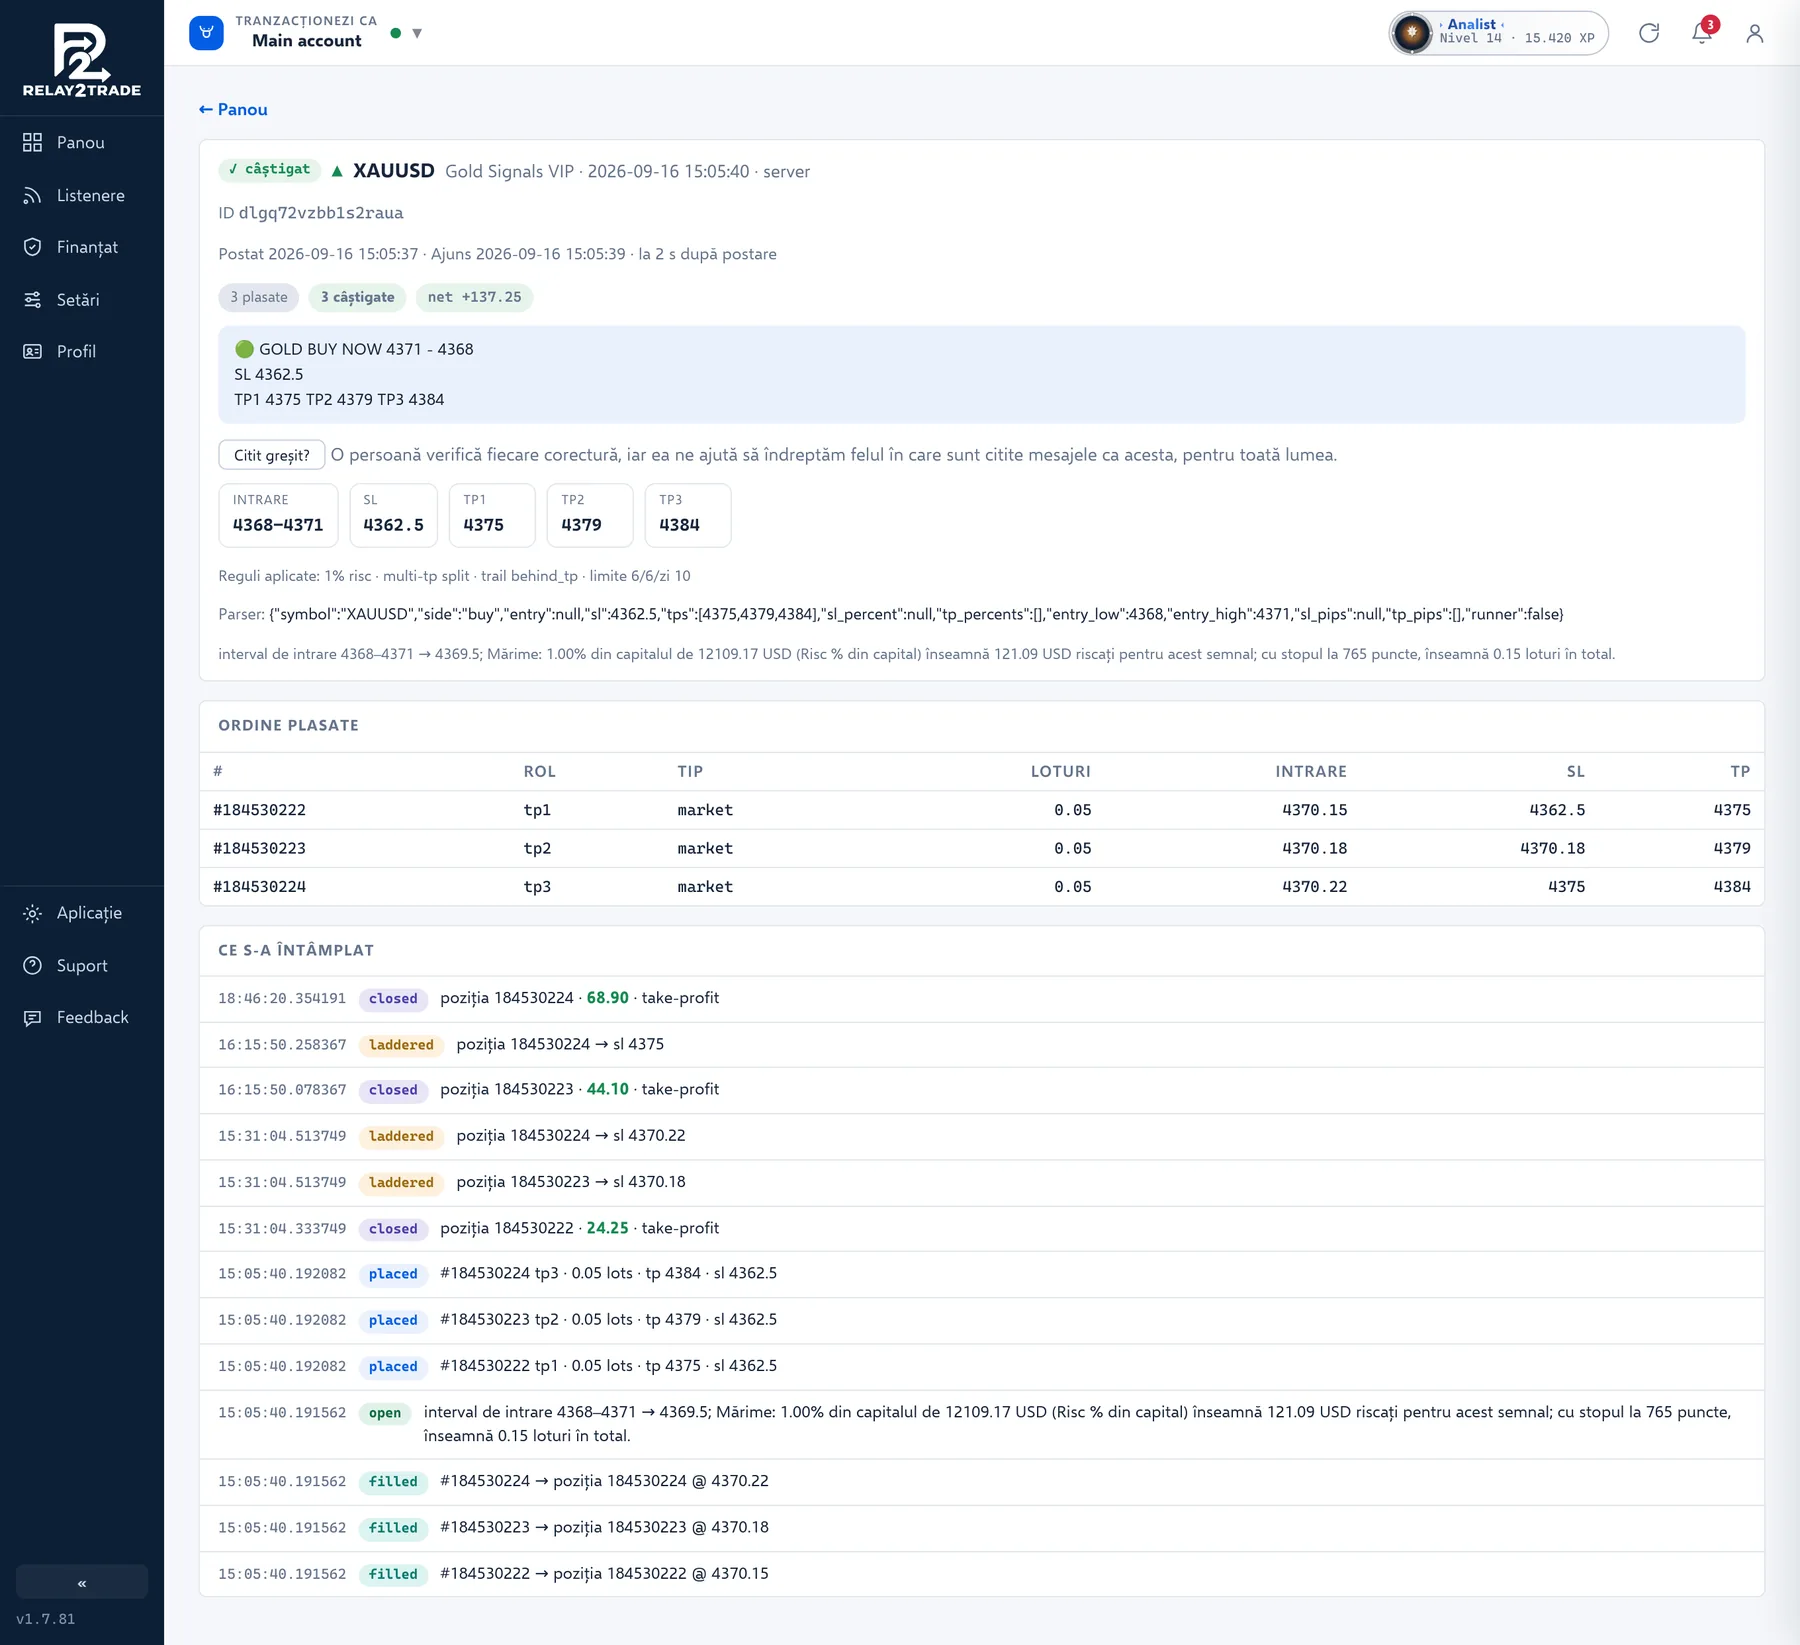Screen dimensions: 1800x1645
Task: Open the user profile icon
Action: click(1754, 33)
